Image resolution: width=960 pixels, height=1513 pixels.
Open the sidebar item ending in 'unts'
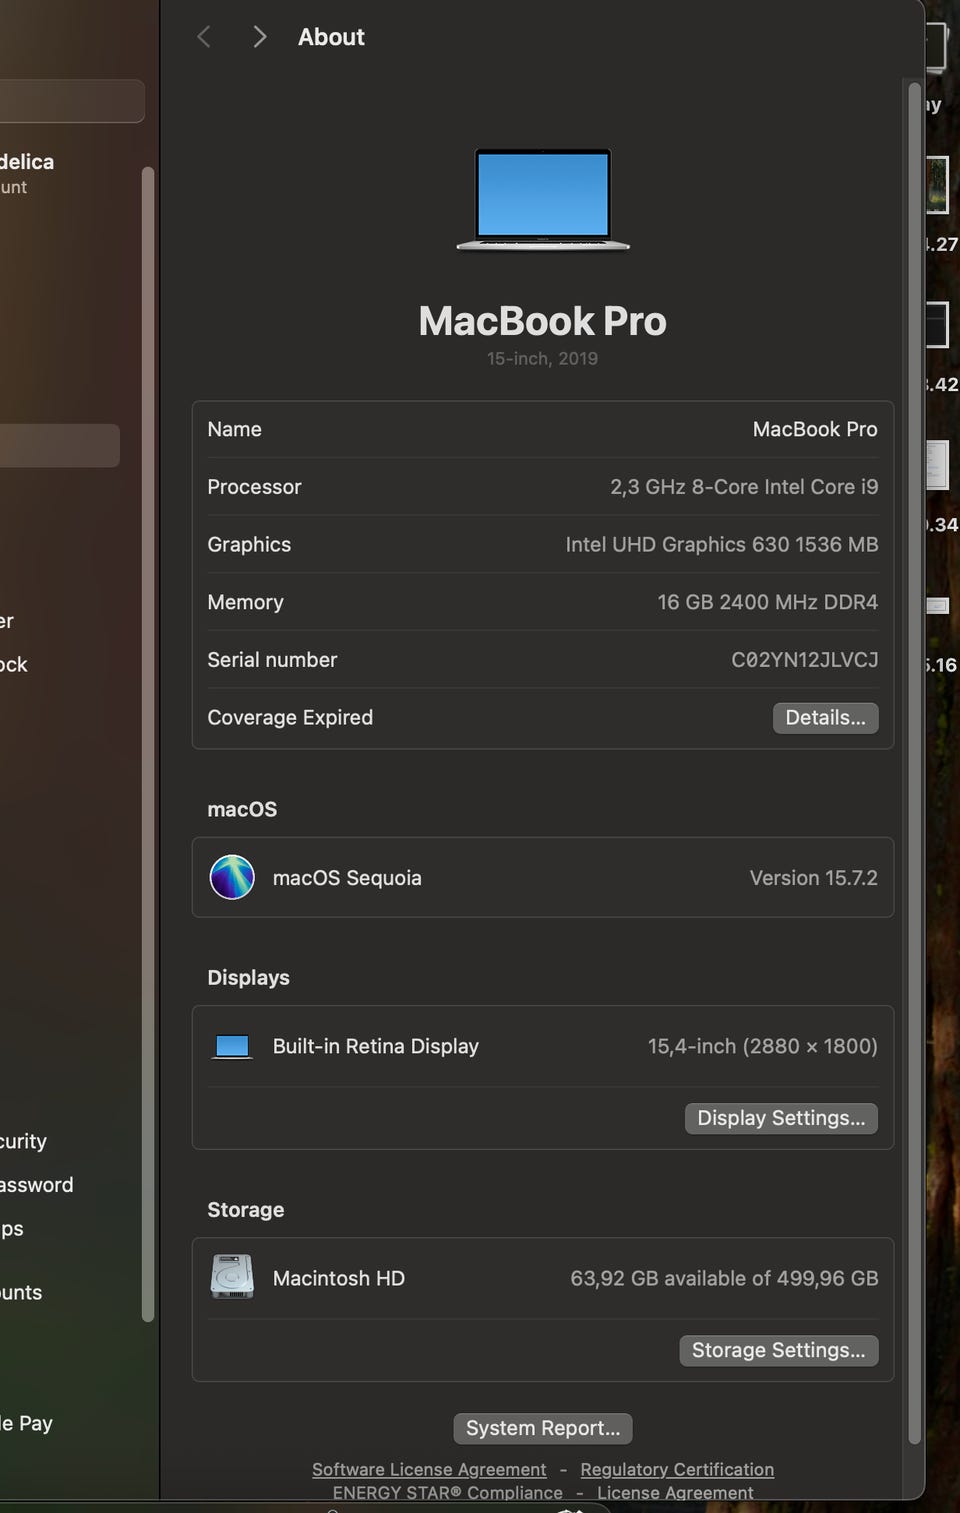21,1292
